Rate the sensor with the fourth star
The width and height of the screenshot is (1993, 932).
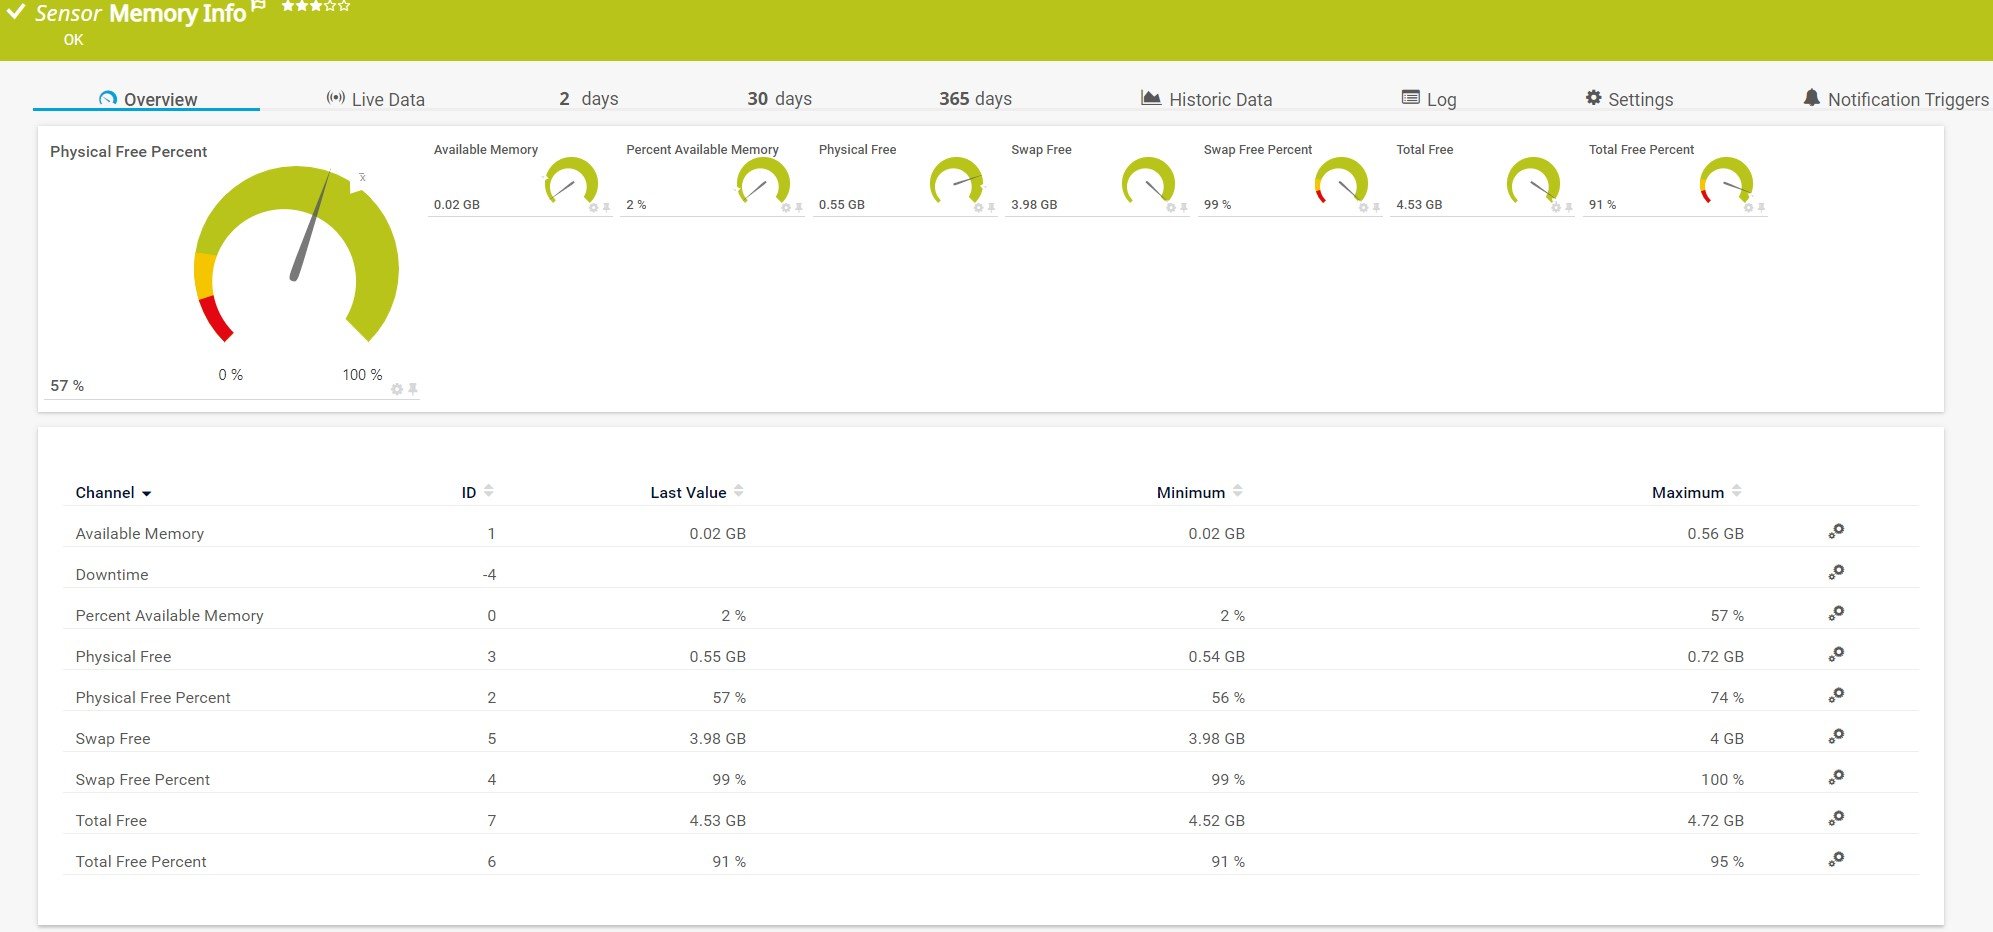tap(329, 7)
